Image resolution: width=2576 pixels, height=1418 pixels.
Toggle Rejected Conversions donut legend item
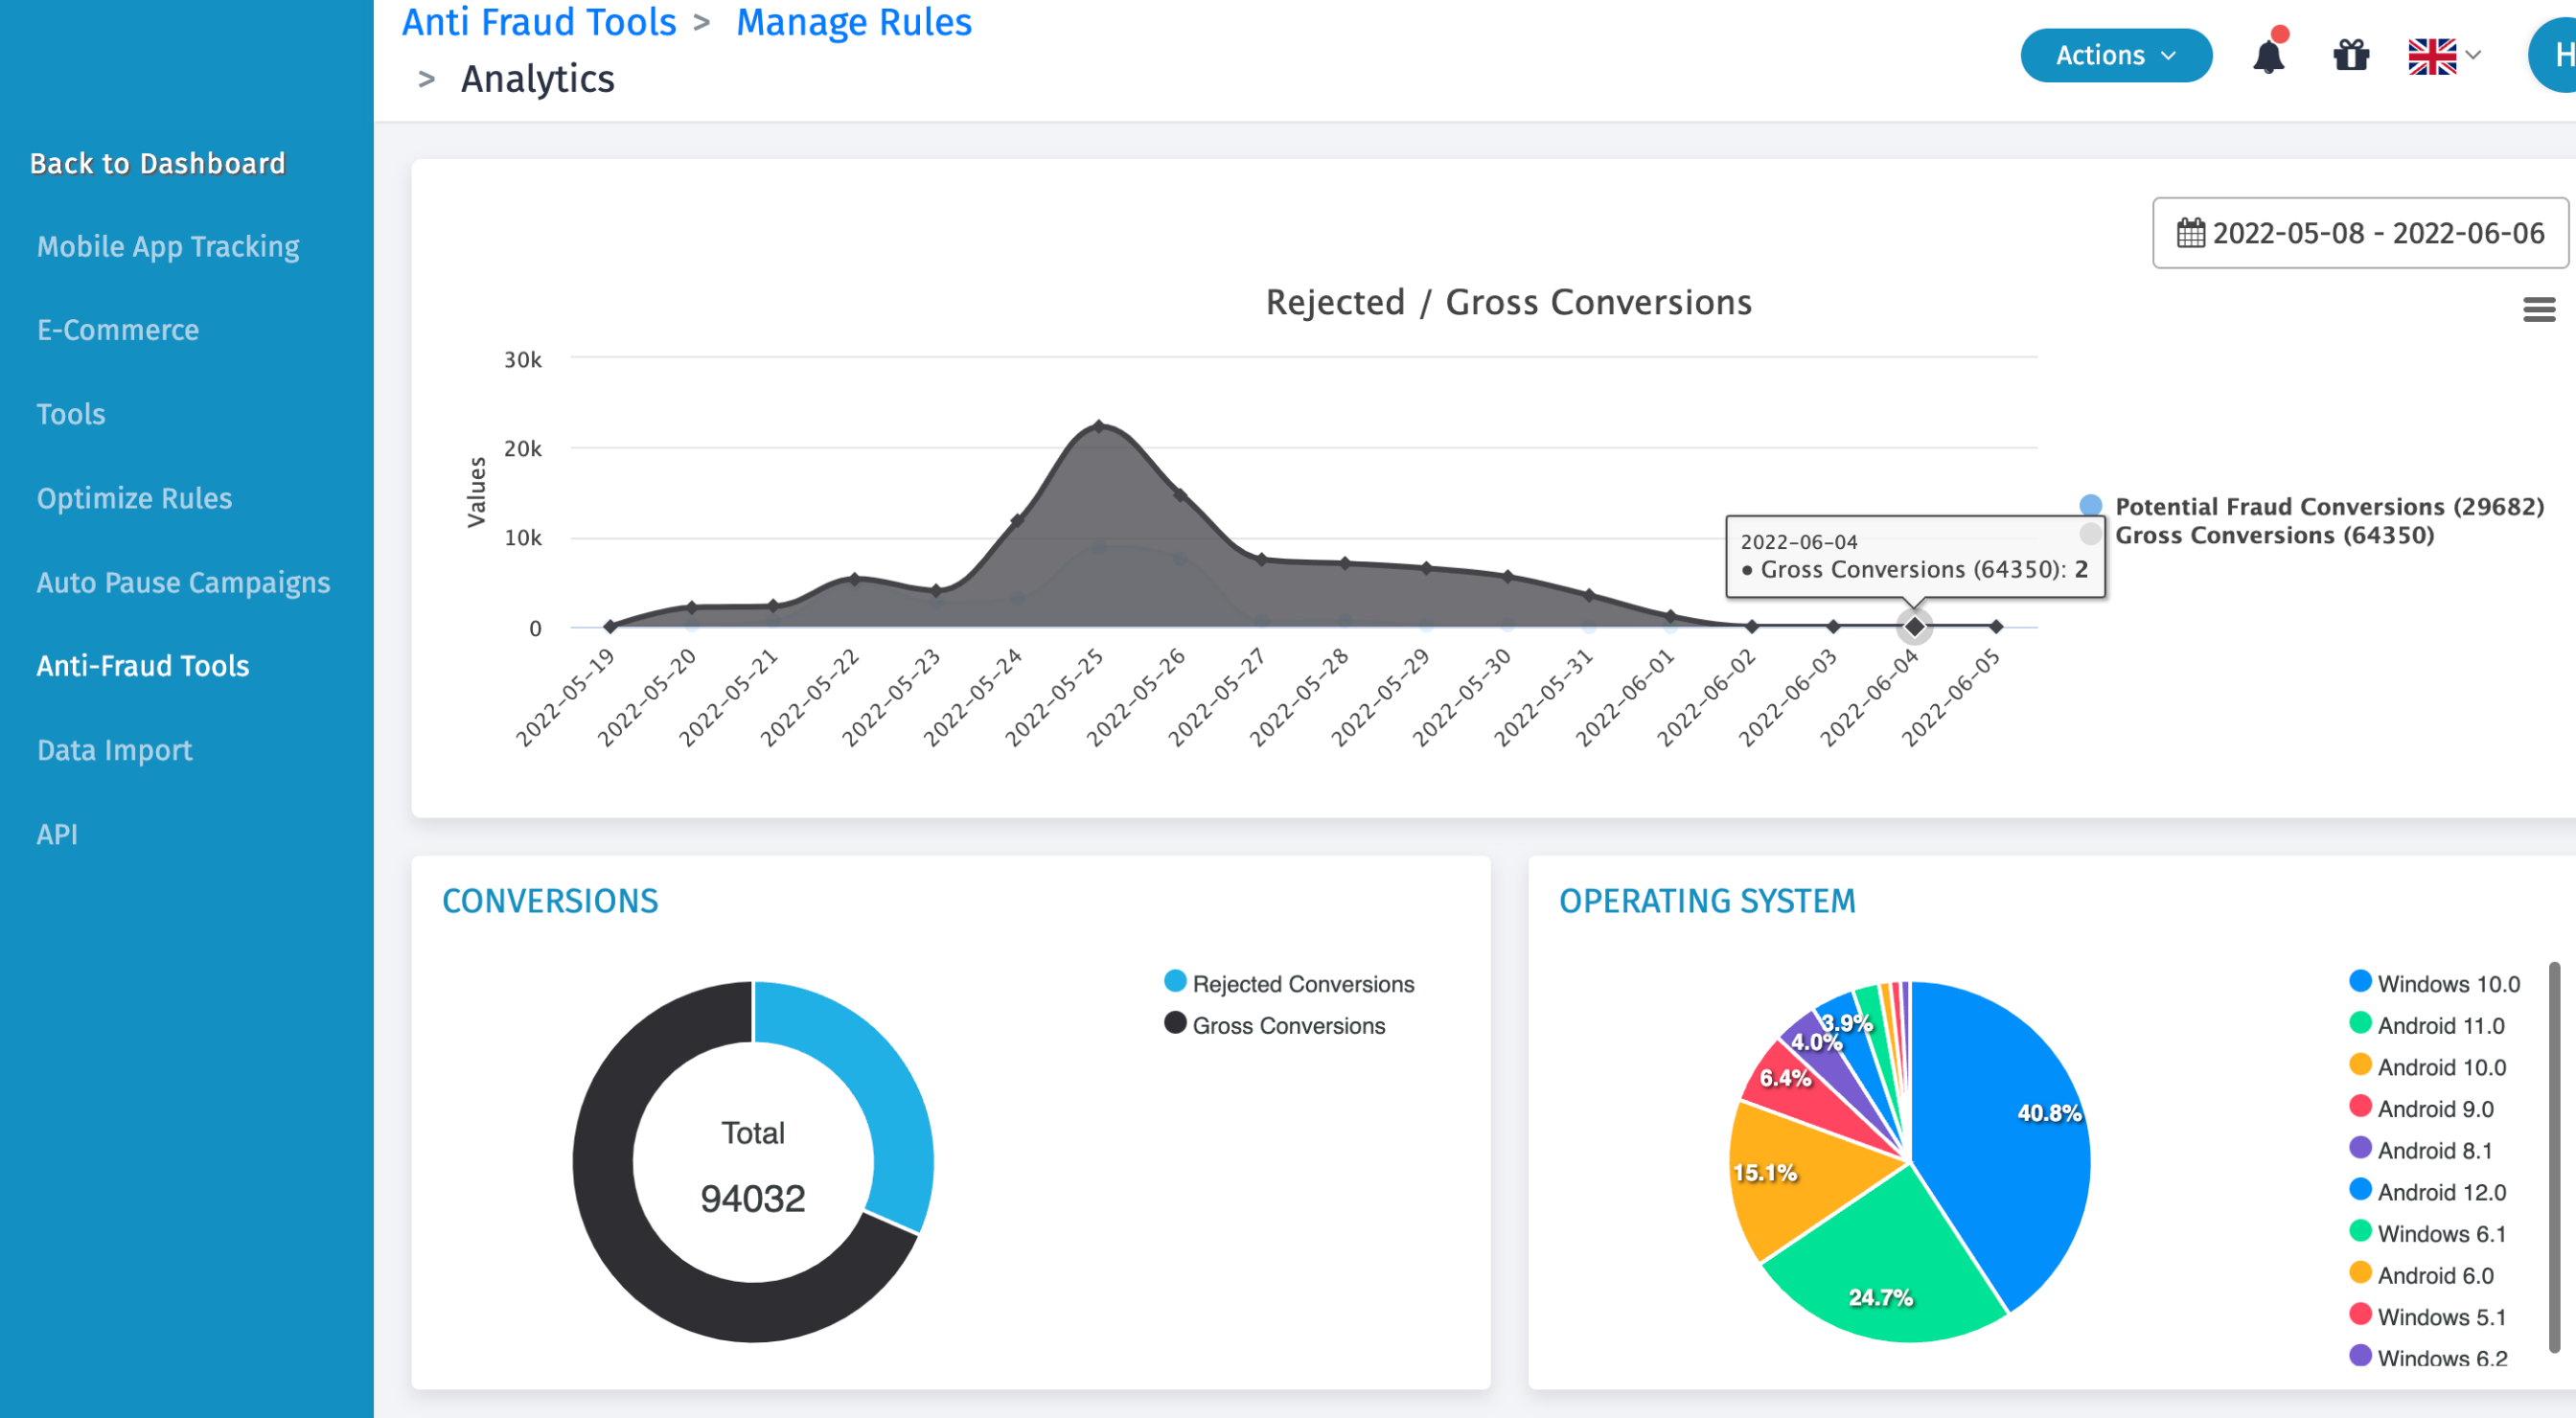(x=1301, y=984)
